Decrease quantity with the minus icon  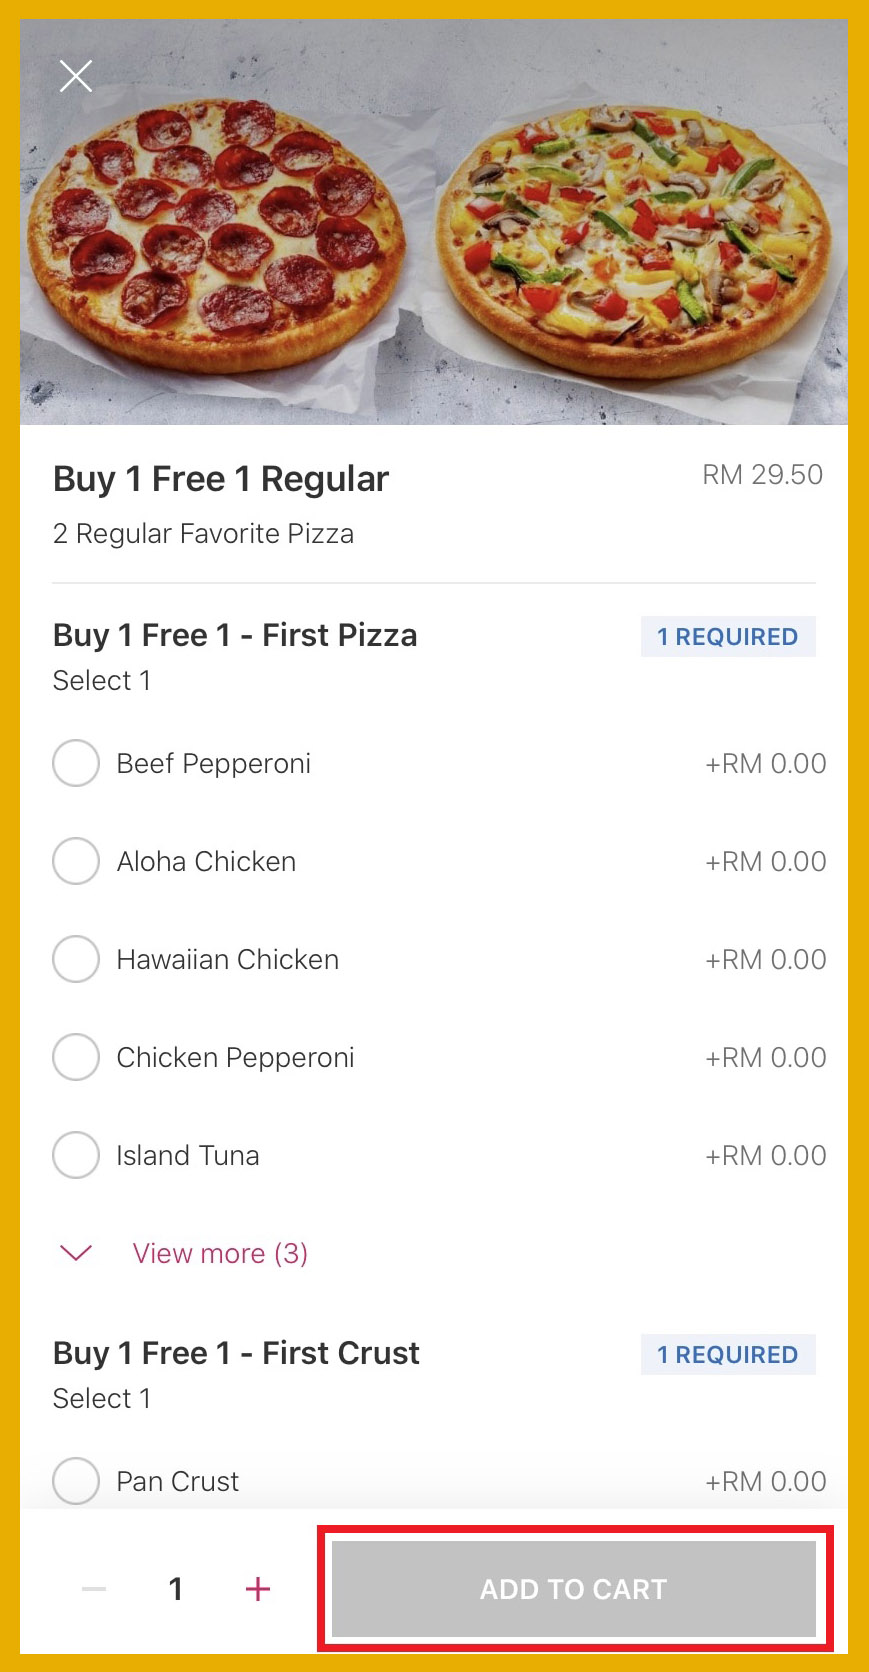94,1589
